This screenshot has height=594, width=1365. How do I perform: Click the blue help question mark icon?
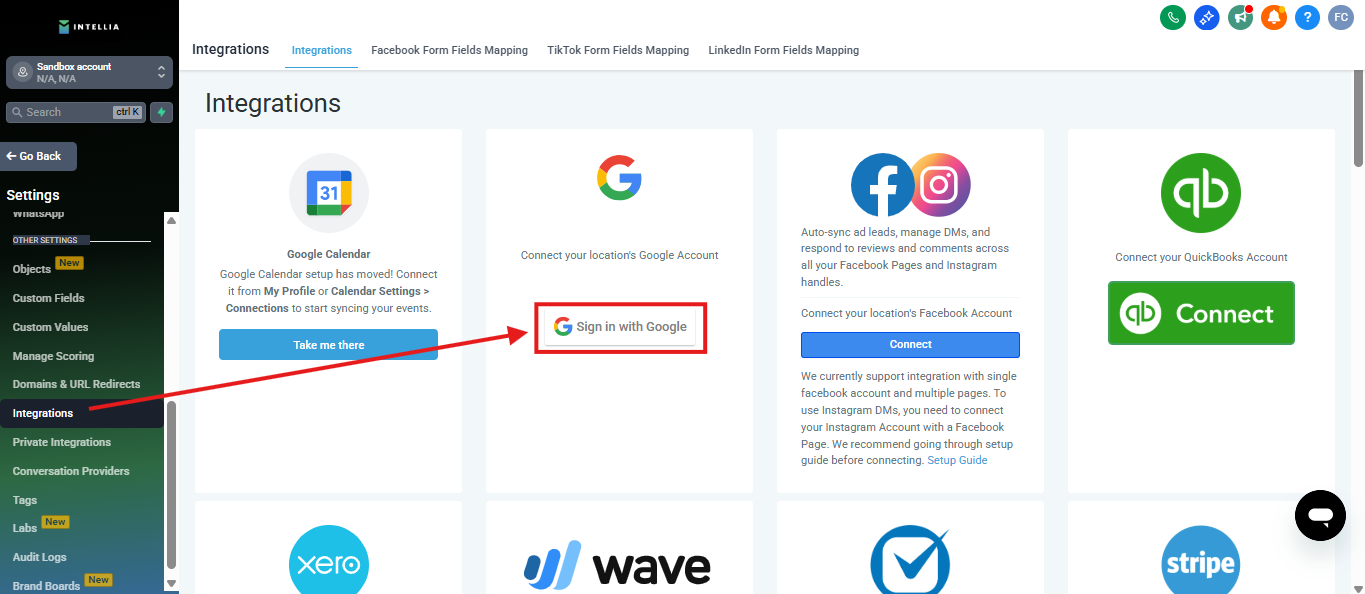click(1307, 17)
